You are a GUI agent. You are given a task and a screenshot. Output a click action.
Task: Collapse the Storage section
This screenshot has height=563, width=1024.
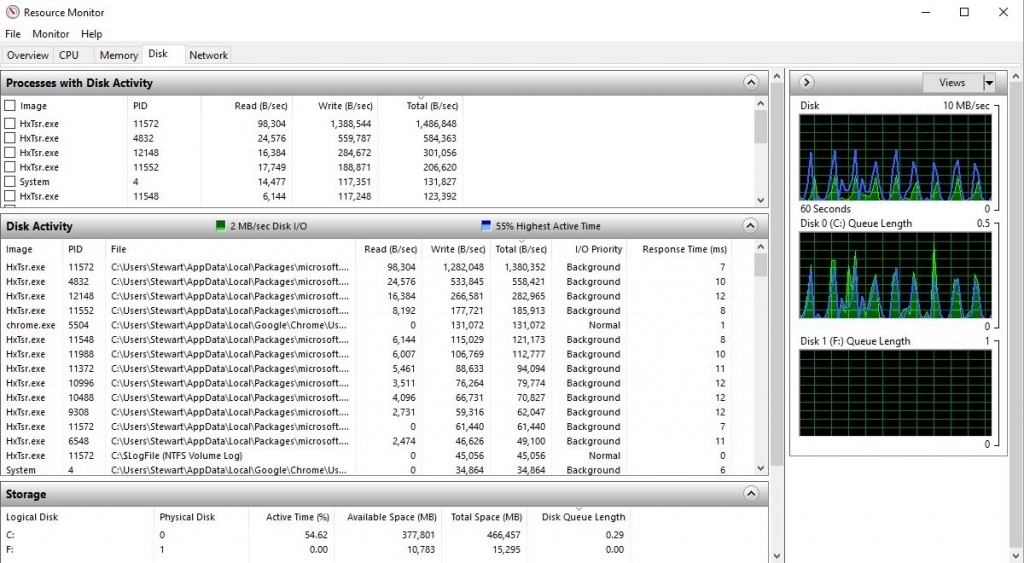pos(751,494)
